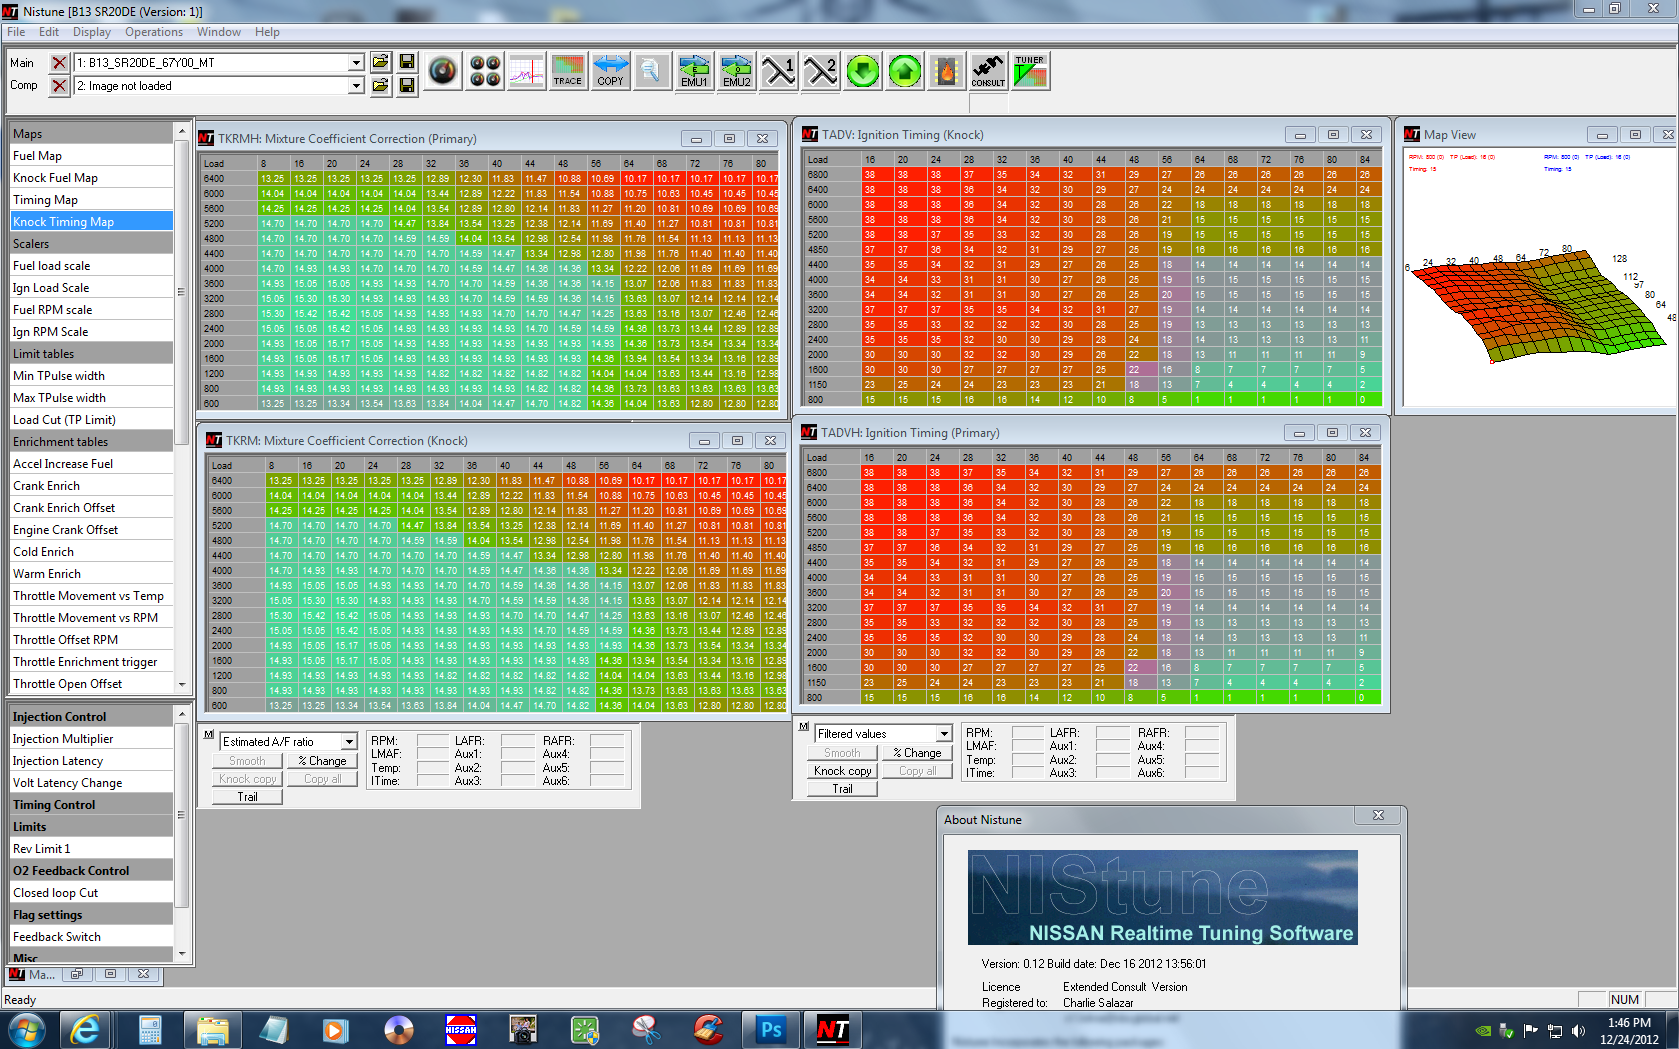Screen dimensions: 1679x1049
Task: Toggle M button beside Filtered values
Action: [804, 727]
